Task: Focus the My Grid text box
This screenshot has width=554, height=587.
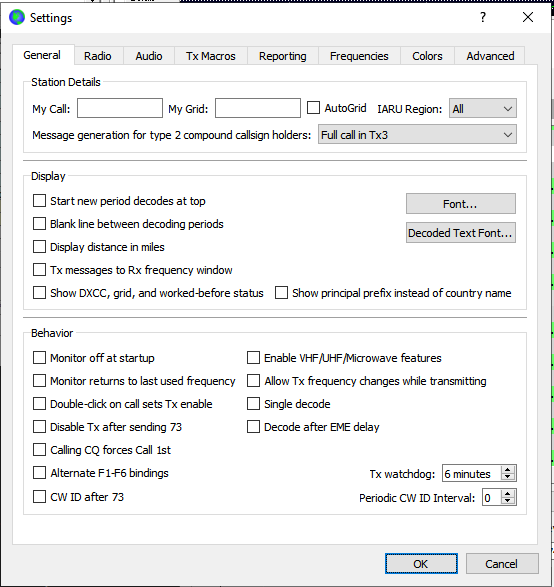Action: pyautogui.click(x=258, y=108)
